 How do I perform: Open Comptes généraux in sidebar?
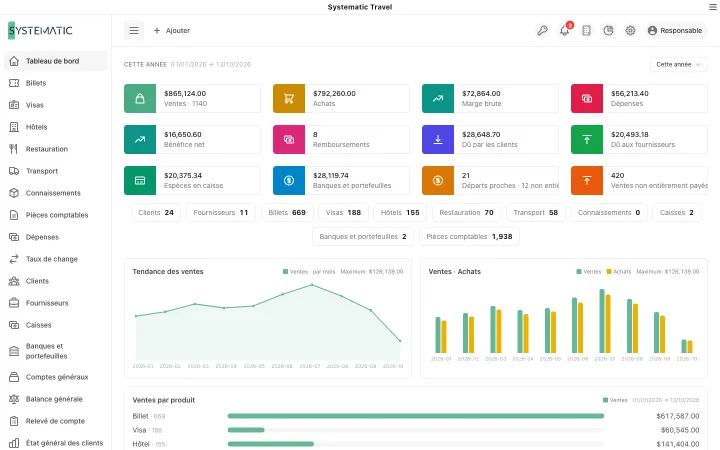(x=56, y=377)
